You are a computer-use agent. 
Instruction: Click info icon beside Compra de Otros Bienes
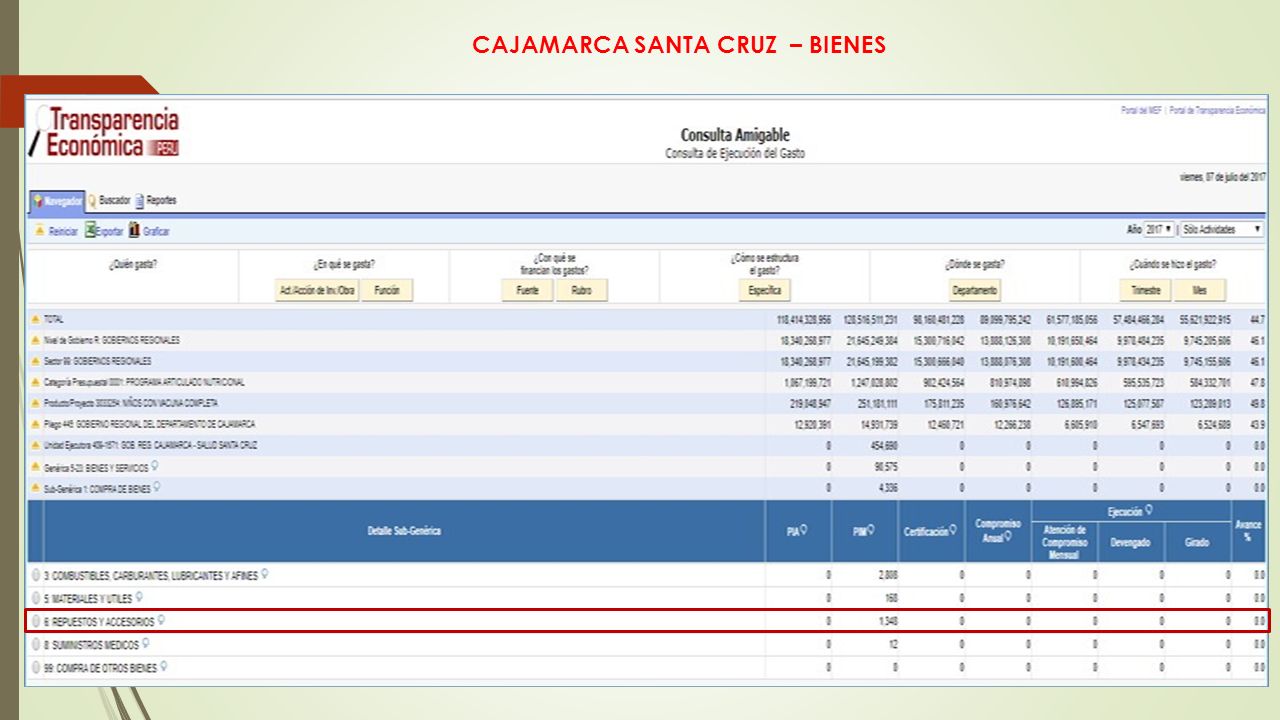(x=164, y=666)
